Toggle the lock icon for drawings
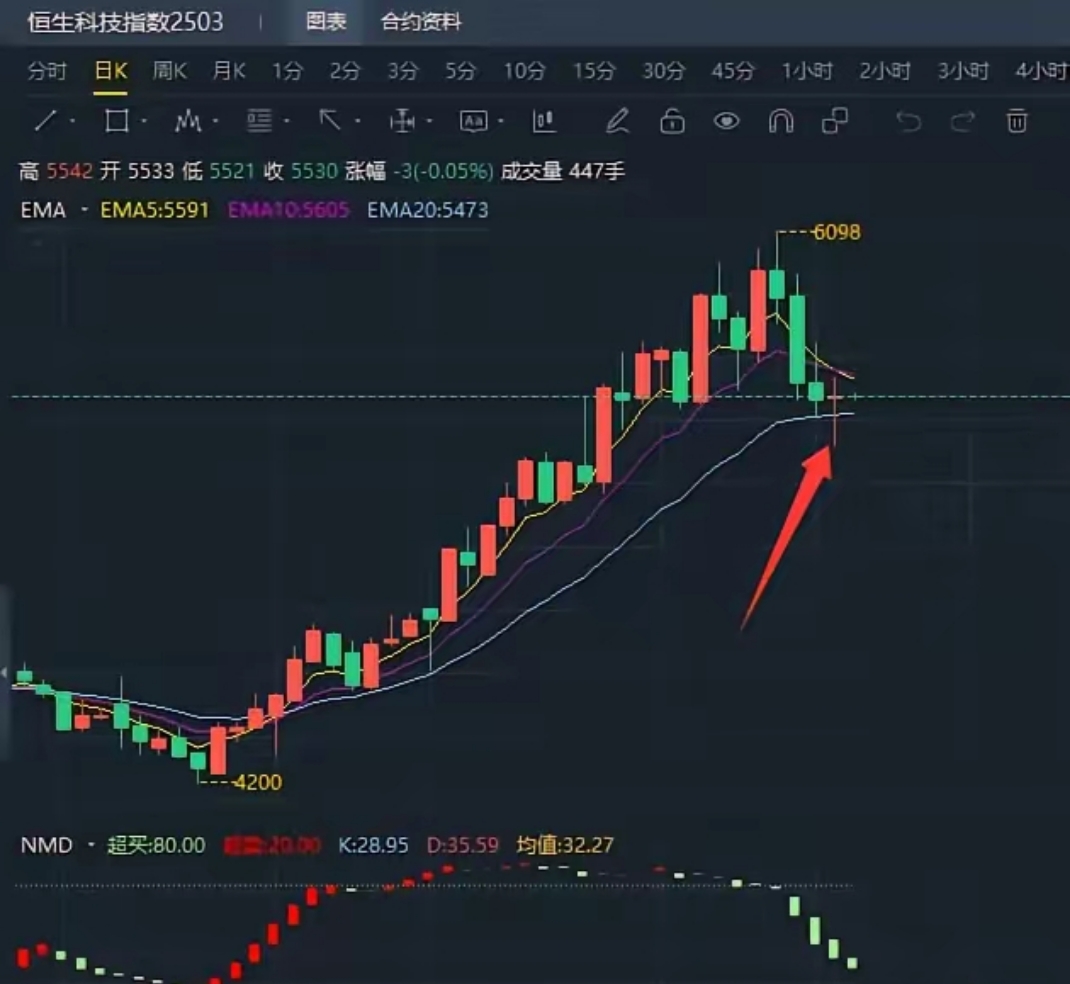 pos(672,121)
